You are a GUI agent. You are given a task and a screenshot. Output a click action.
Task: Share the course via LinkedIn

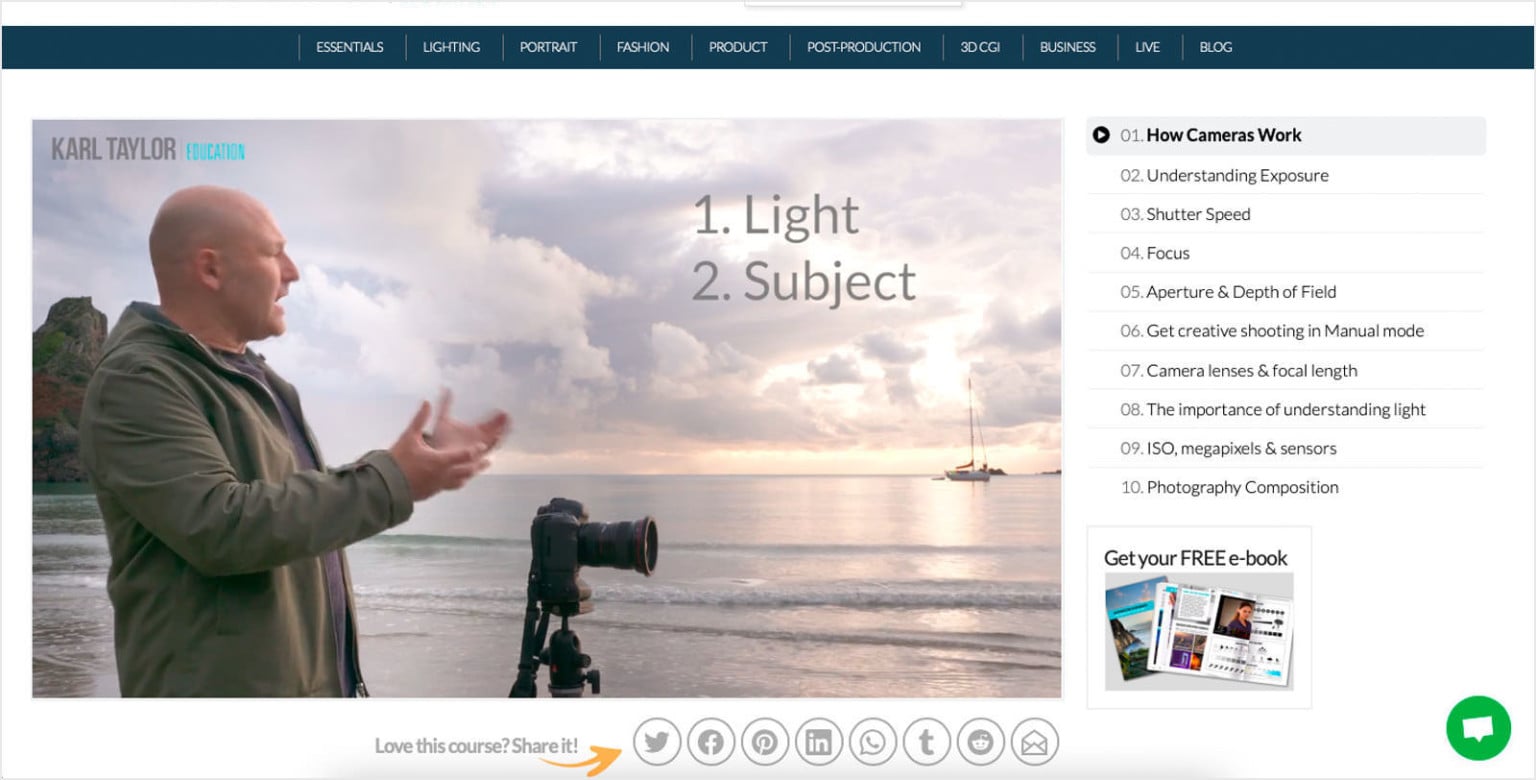point(819,742)
